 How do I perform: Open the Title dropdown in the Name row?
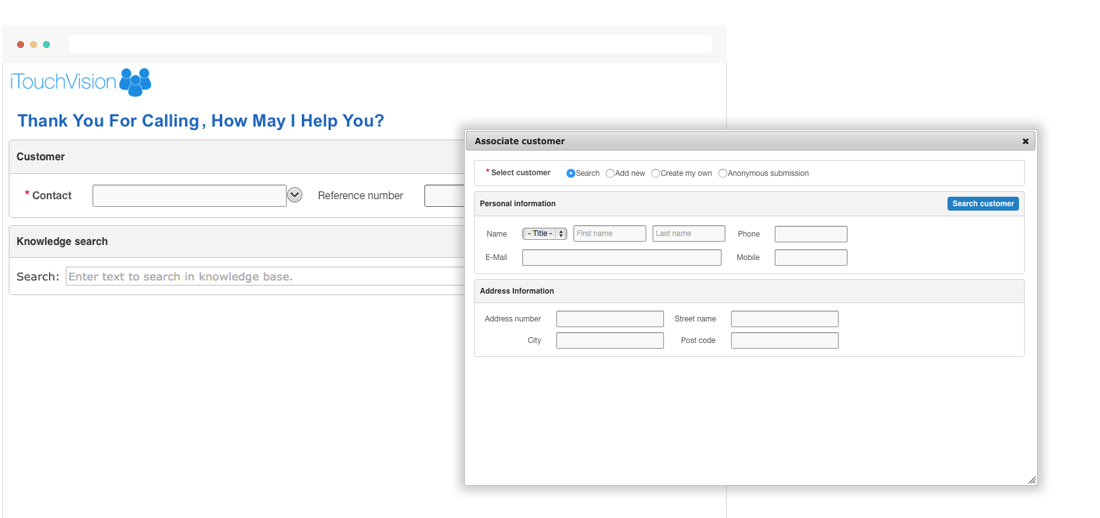coord(544,234)
